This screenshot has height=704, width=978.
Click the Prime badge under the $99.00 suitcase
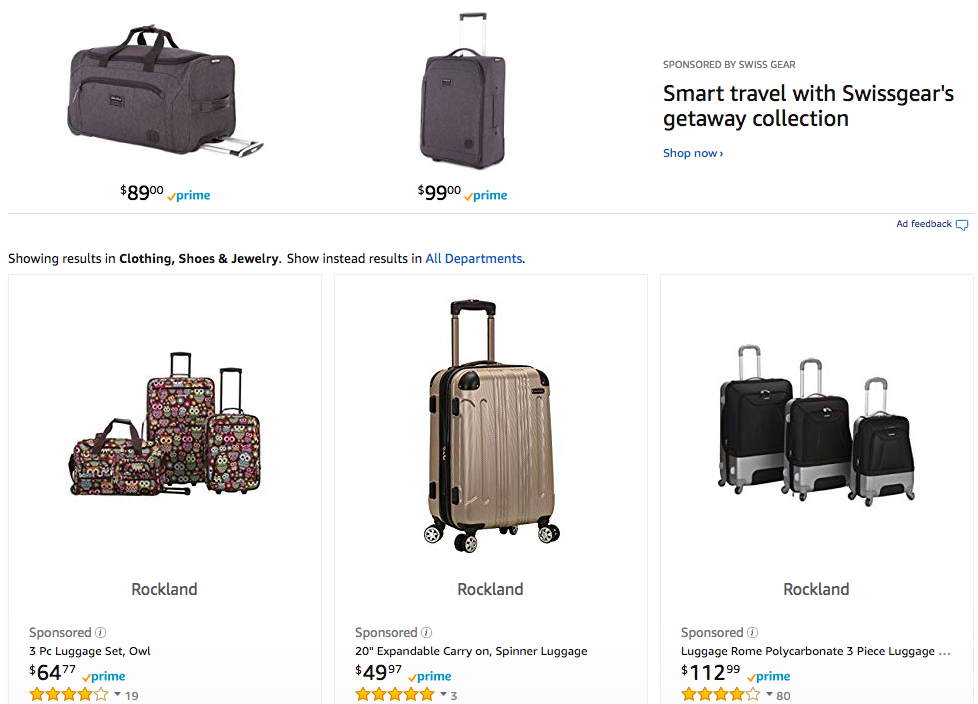(486, 196)
